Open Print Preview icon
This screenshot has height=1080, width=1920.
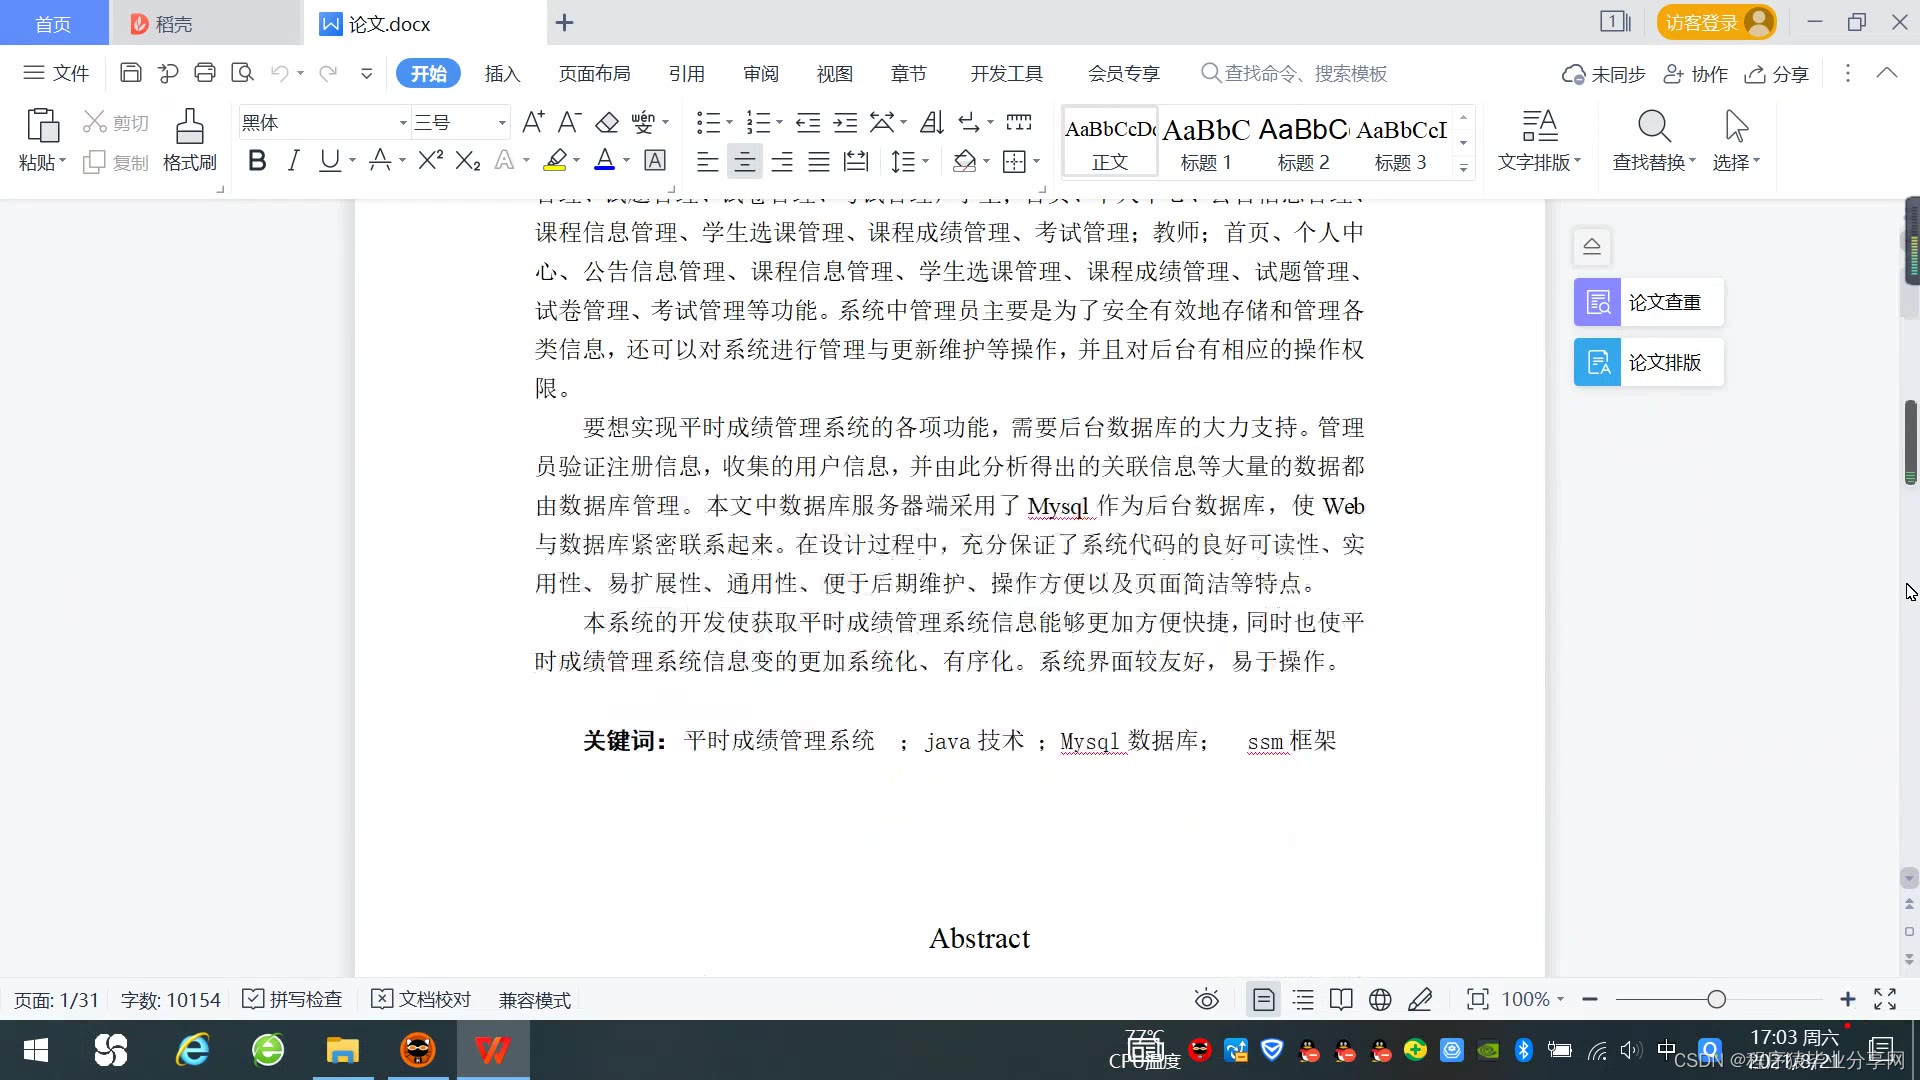tap(242, 73)
